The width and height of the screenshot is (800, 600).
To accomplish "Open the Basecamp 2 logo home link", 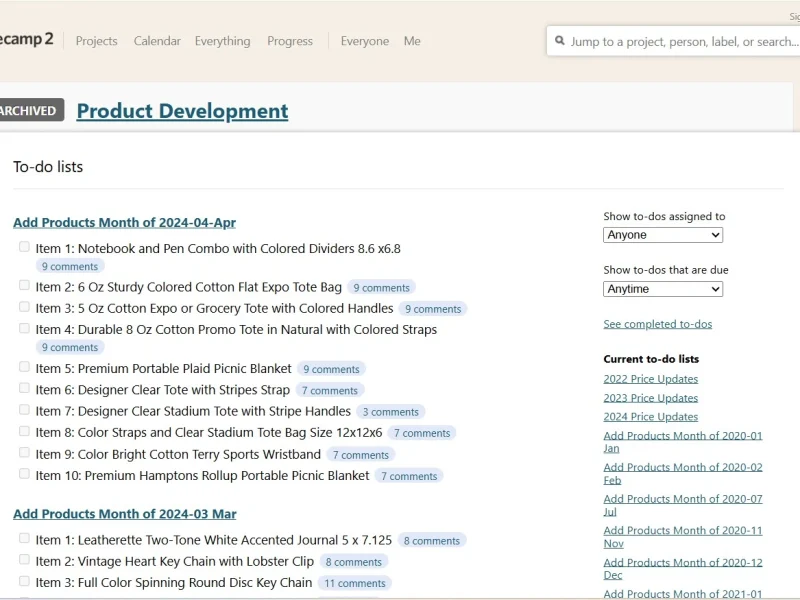I will (x=27, y=39).
